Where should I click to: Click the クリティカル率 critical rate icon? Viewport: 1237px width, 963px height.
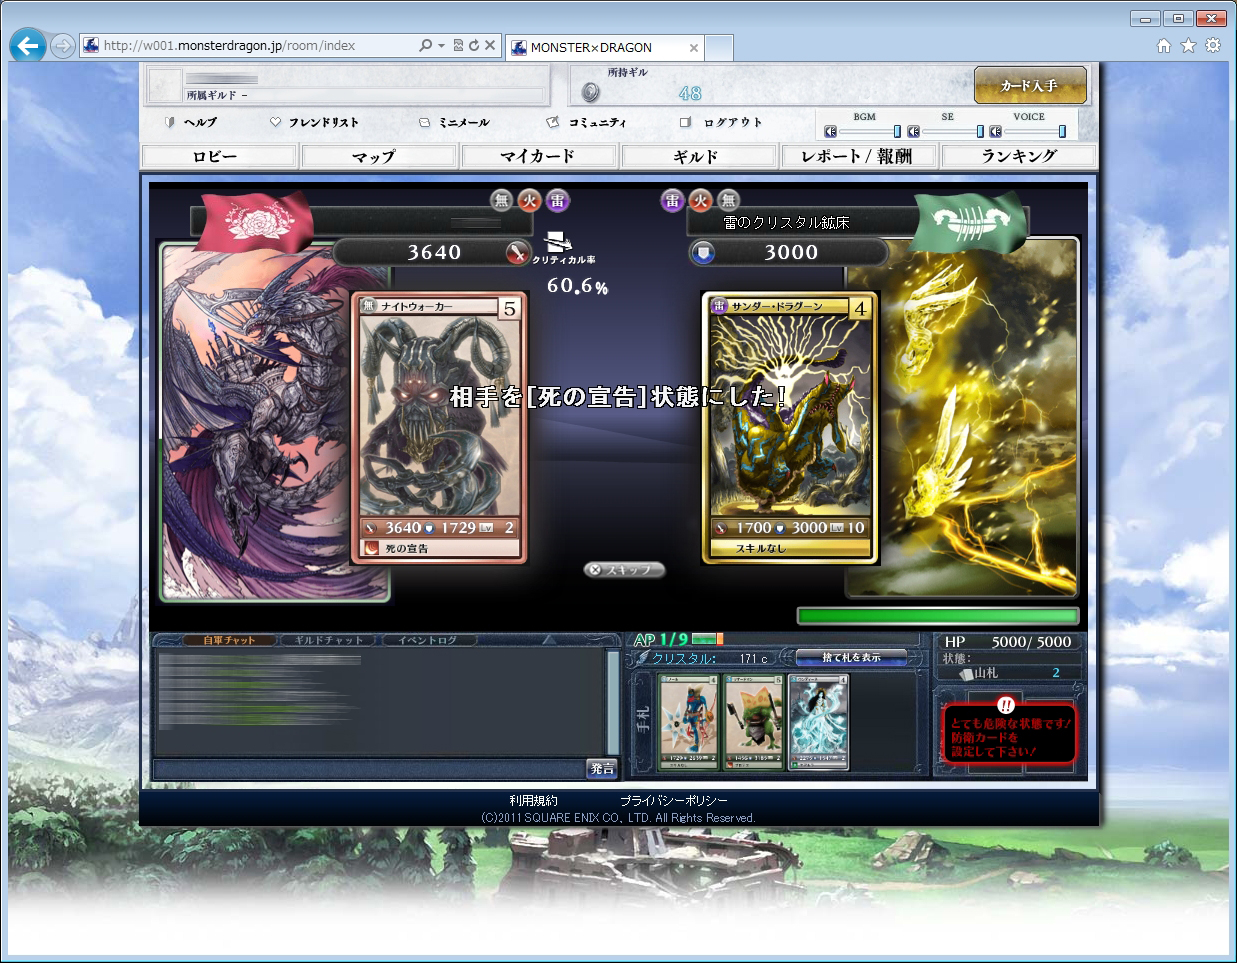point(560,242)
